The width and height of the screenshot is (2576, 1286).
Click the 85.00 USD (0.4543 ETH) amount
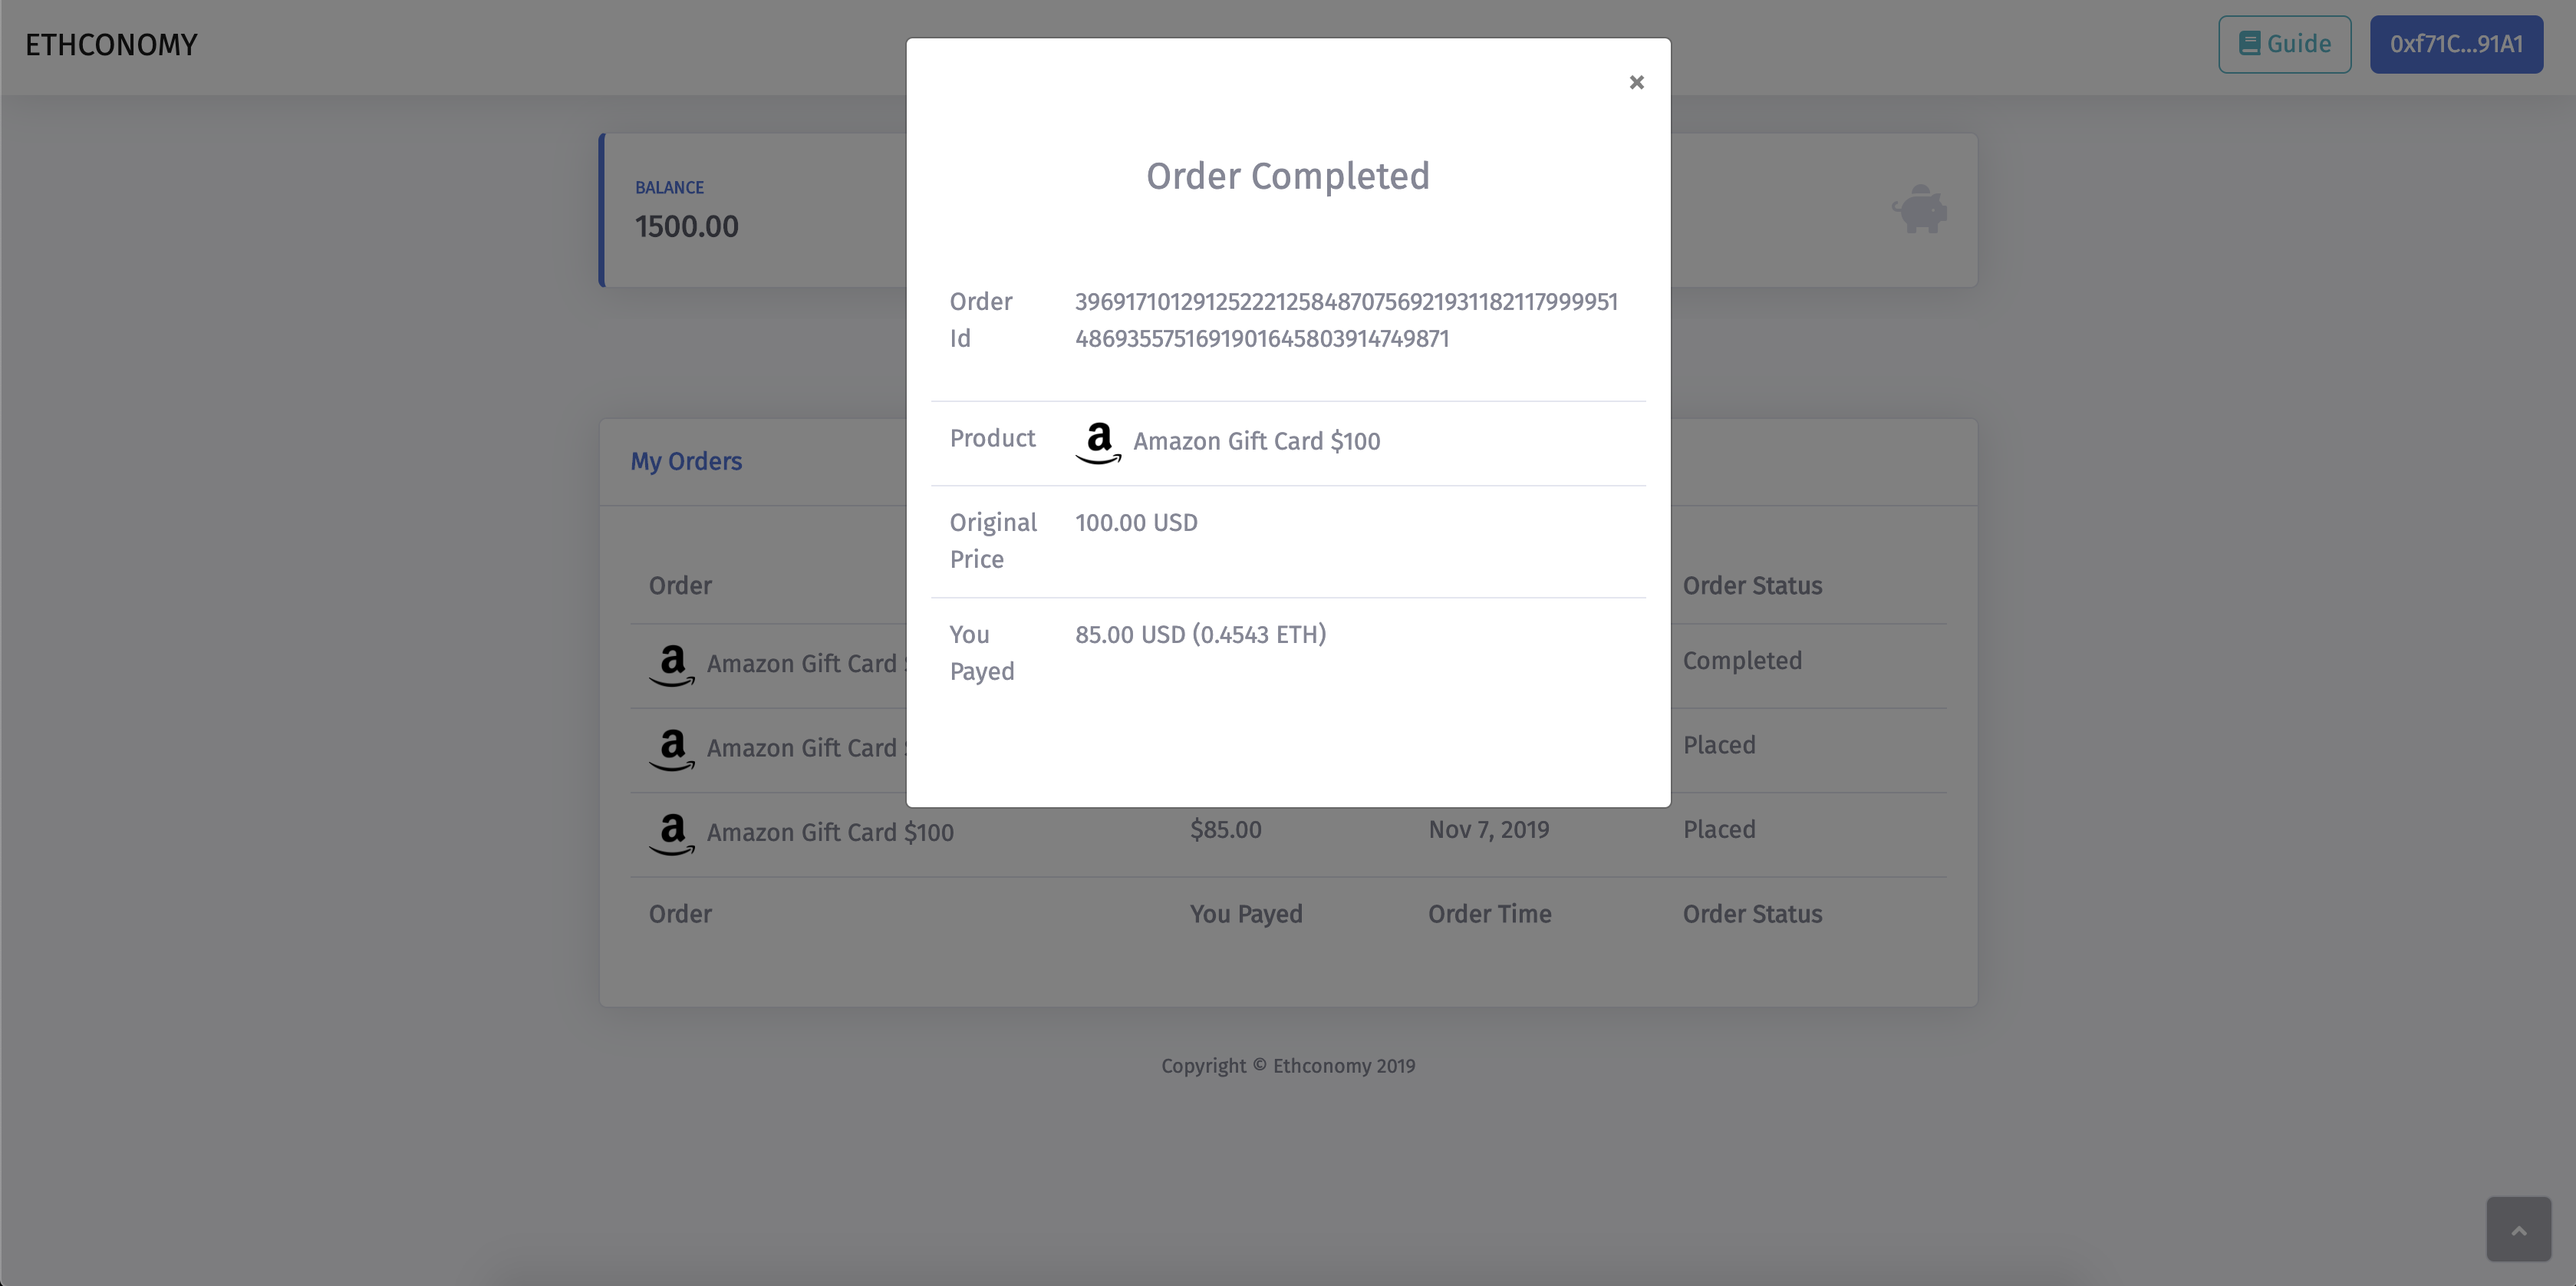tap(1200, 634)
